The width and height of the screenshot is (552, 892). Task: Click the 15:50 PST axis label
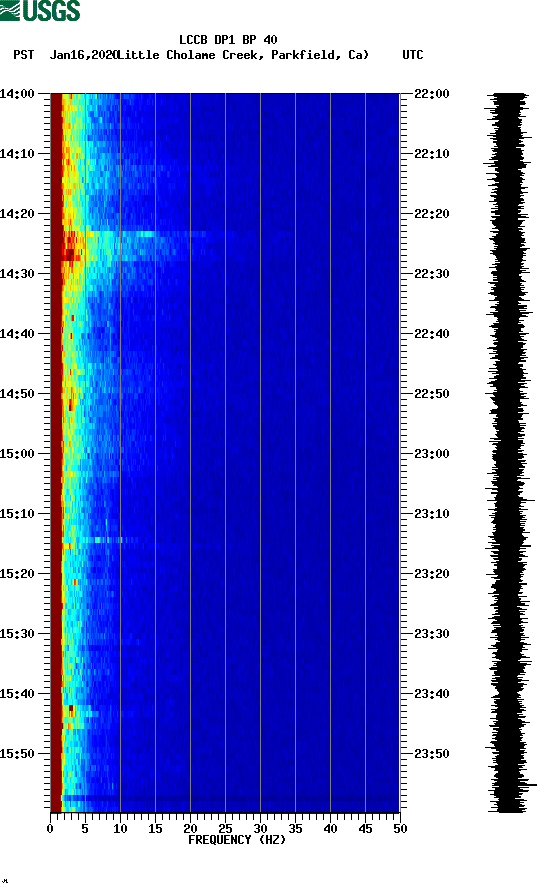pos(17,754)
